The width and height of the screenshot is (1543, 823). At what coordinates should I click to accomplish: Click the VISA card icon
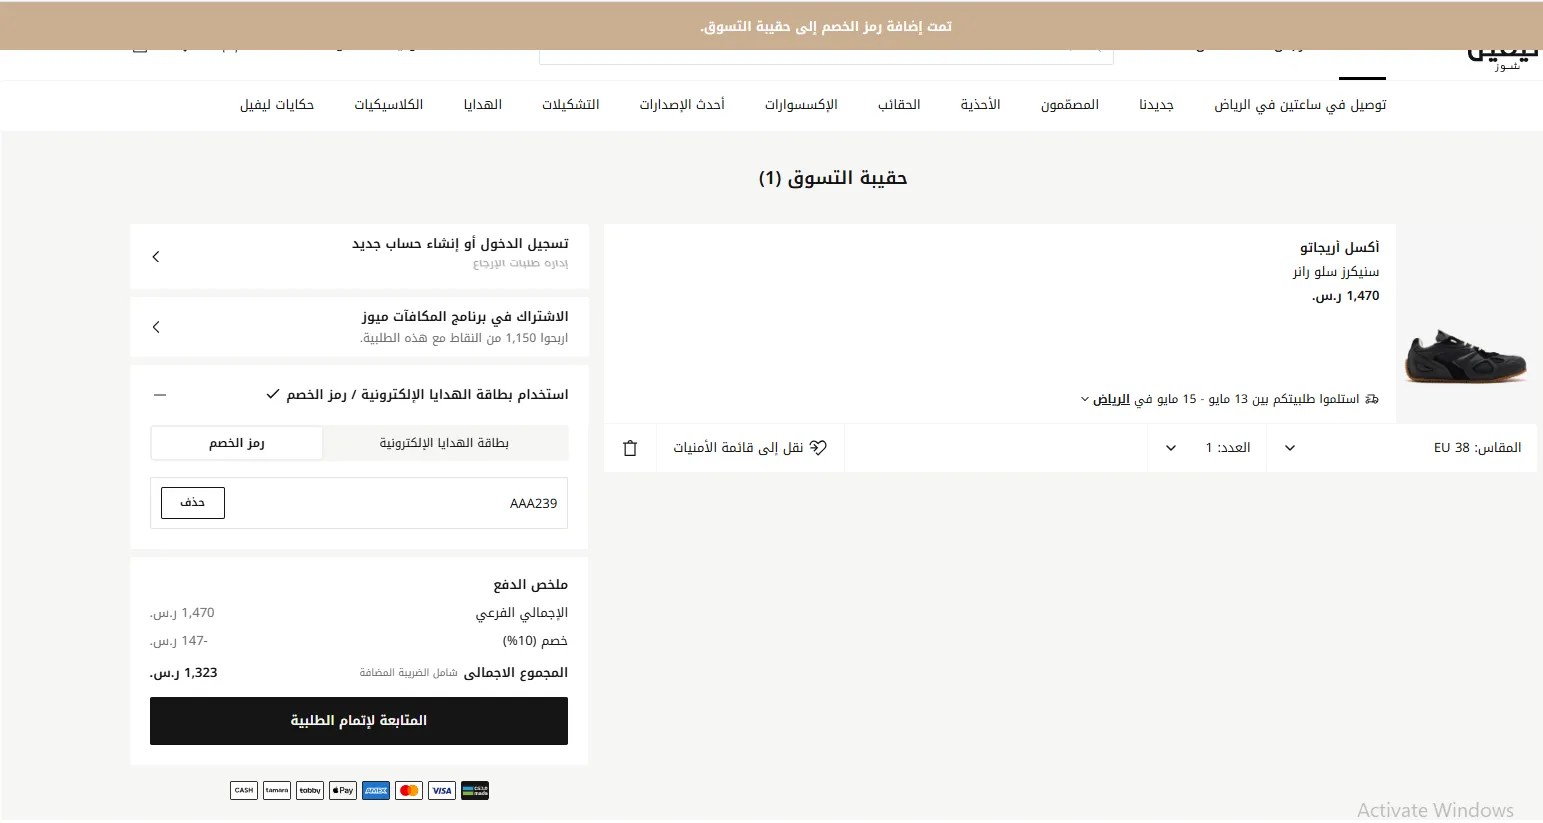(x=442, y=790)
